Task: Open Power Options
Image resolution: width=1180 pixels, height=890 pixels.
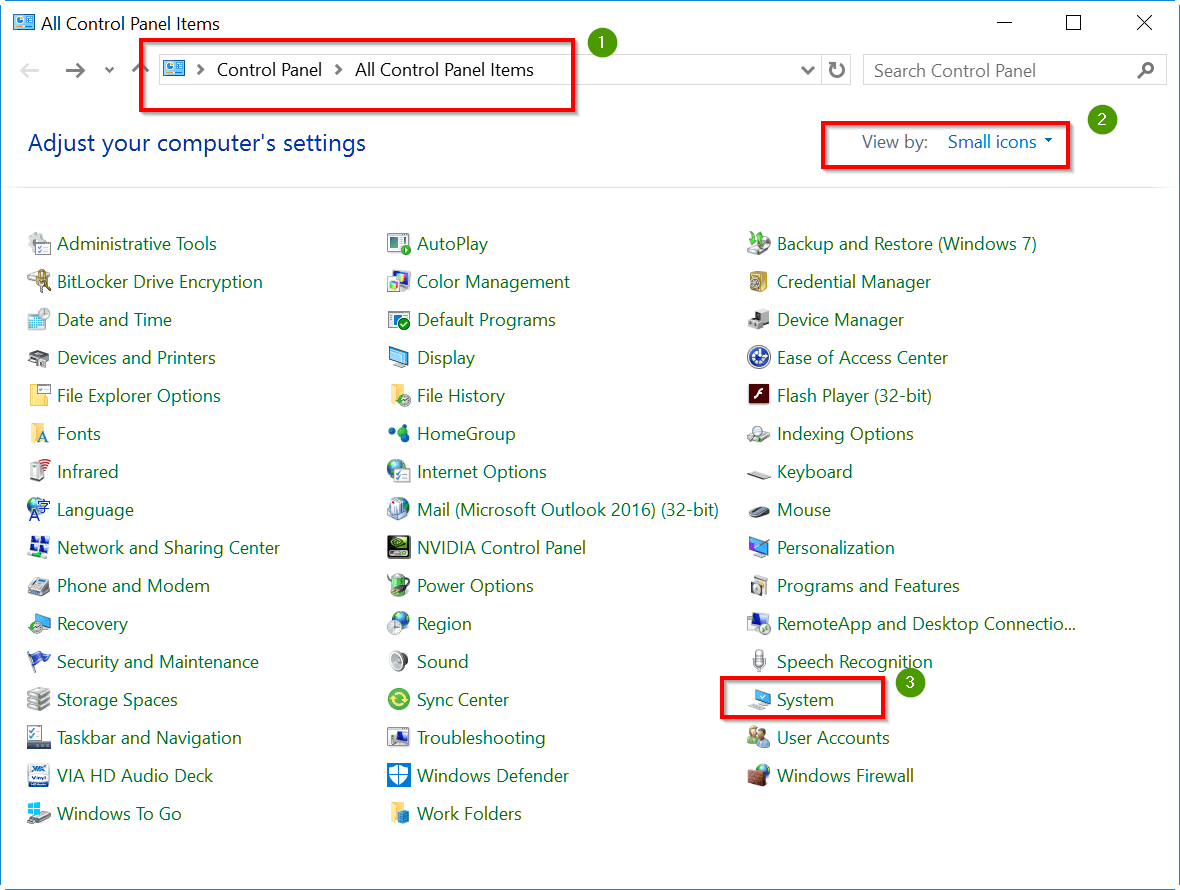Action: 473,585
